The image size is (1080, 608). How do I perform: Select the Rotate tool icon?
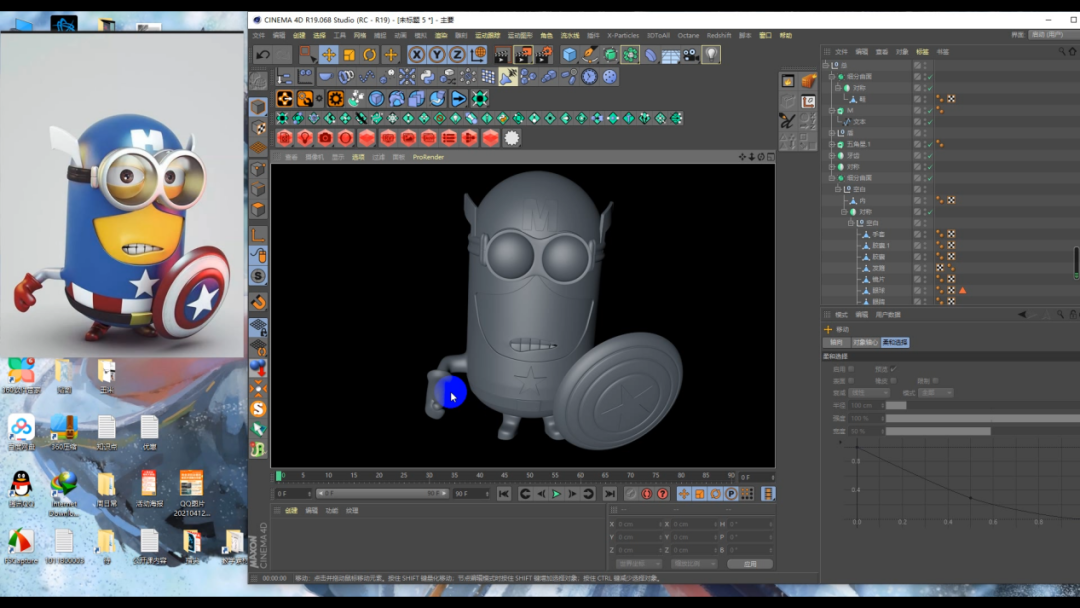(x=370, y=54)
